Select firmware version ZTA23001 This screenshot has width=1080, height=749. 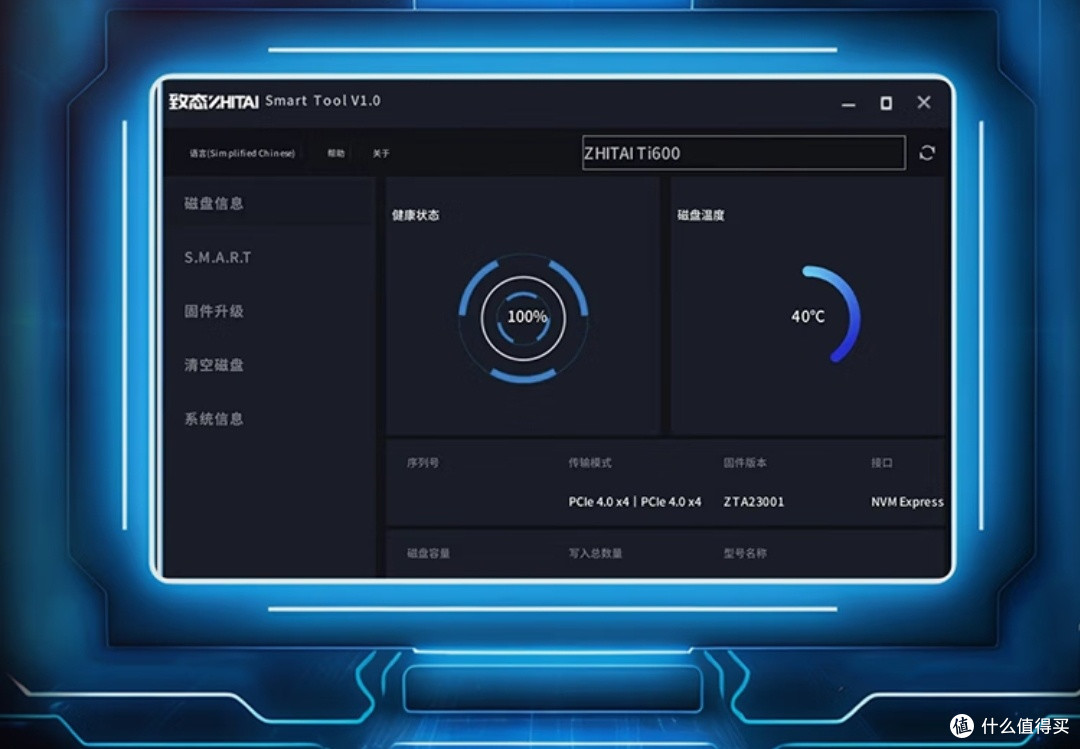click(x=754, y=502)
